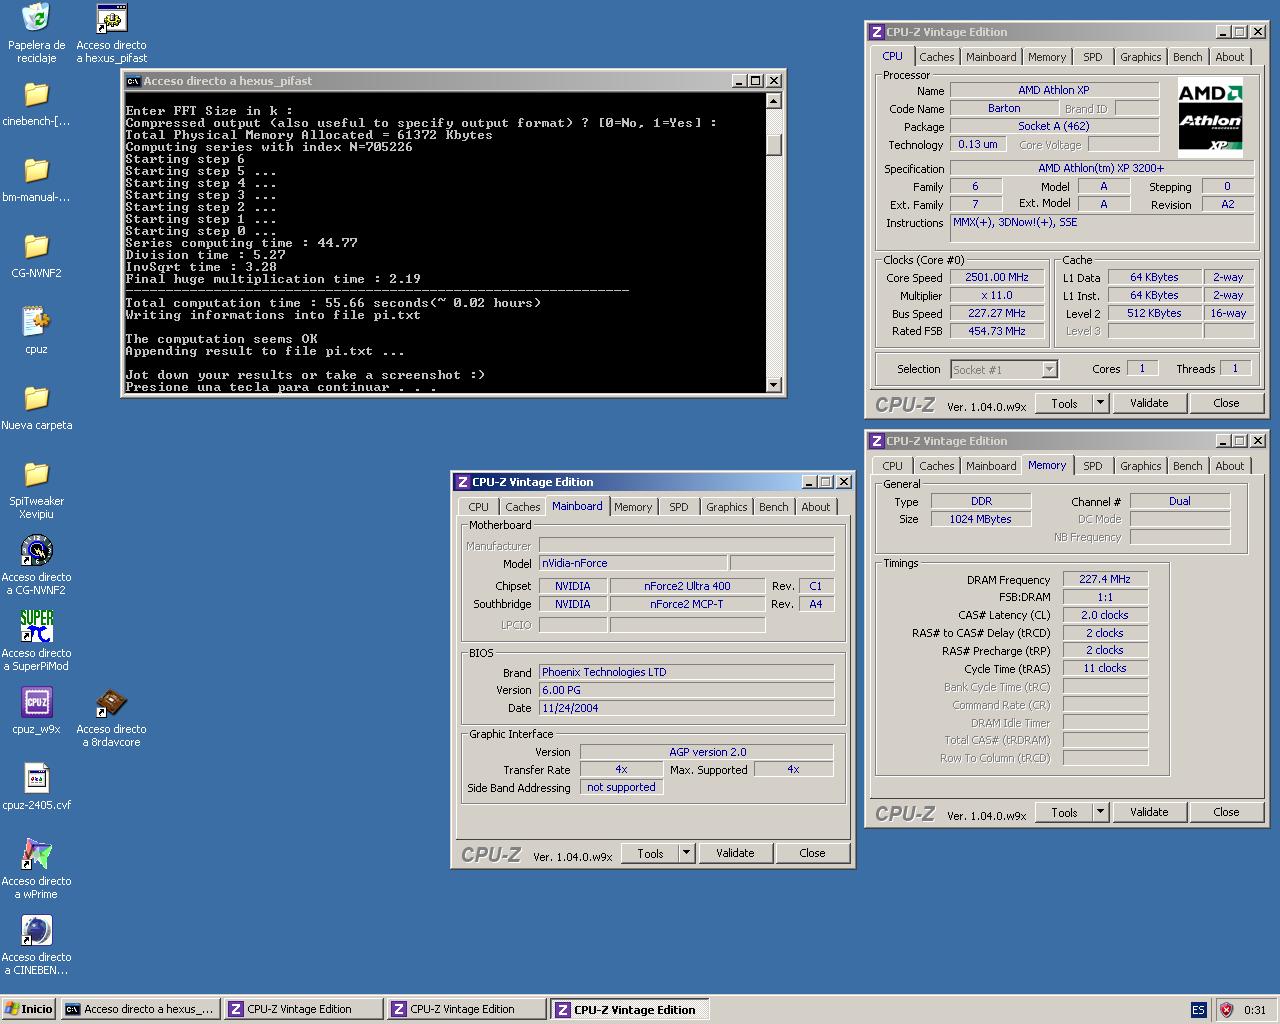
Task: Click the Multiplier x 11.0 field
Action: coord(997,296)
